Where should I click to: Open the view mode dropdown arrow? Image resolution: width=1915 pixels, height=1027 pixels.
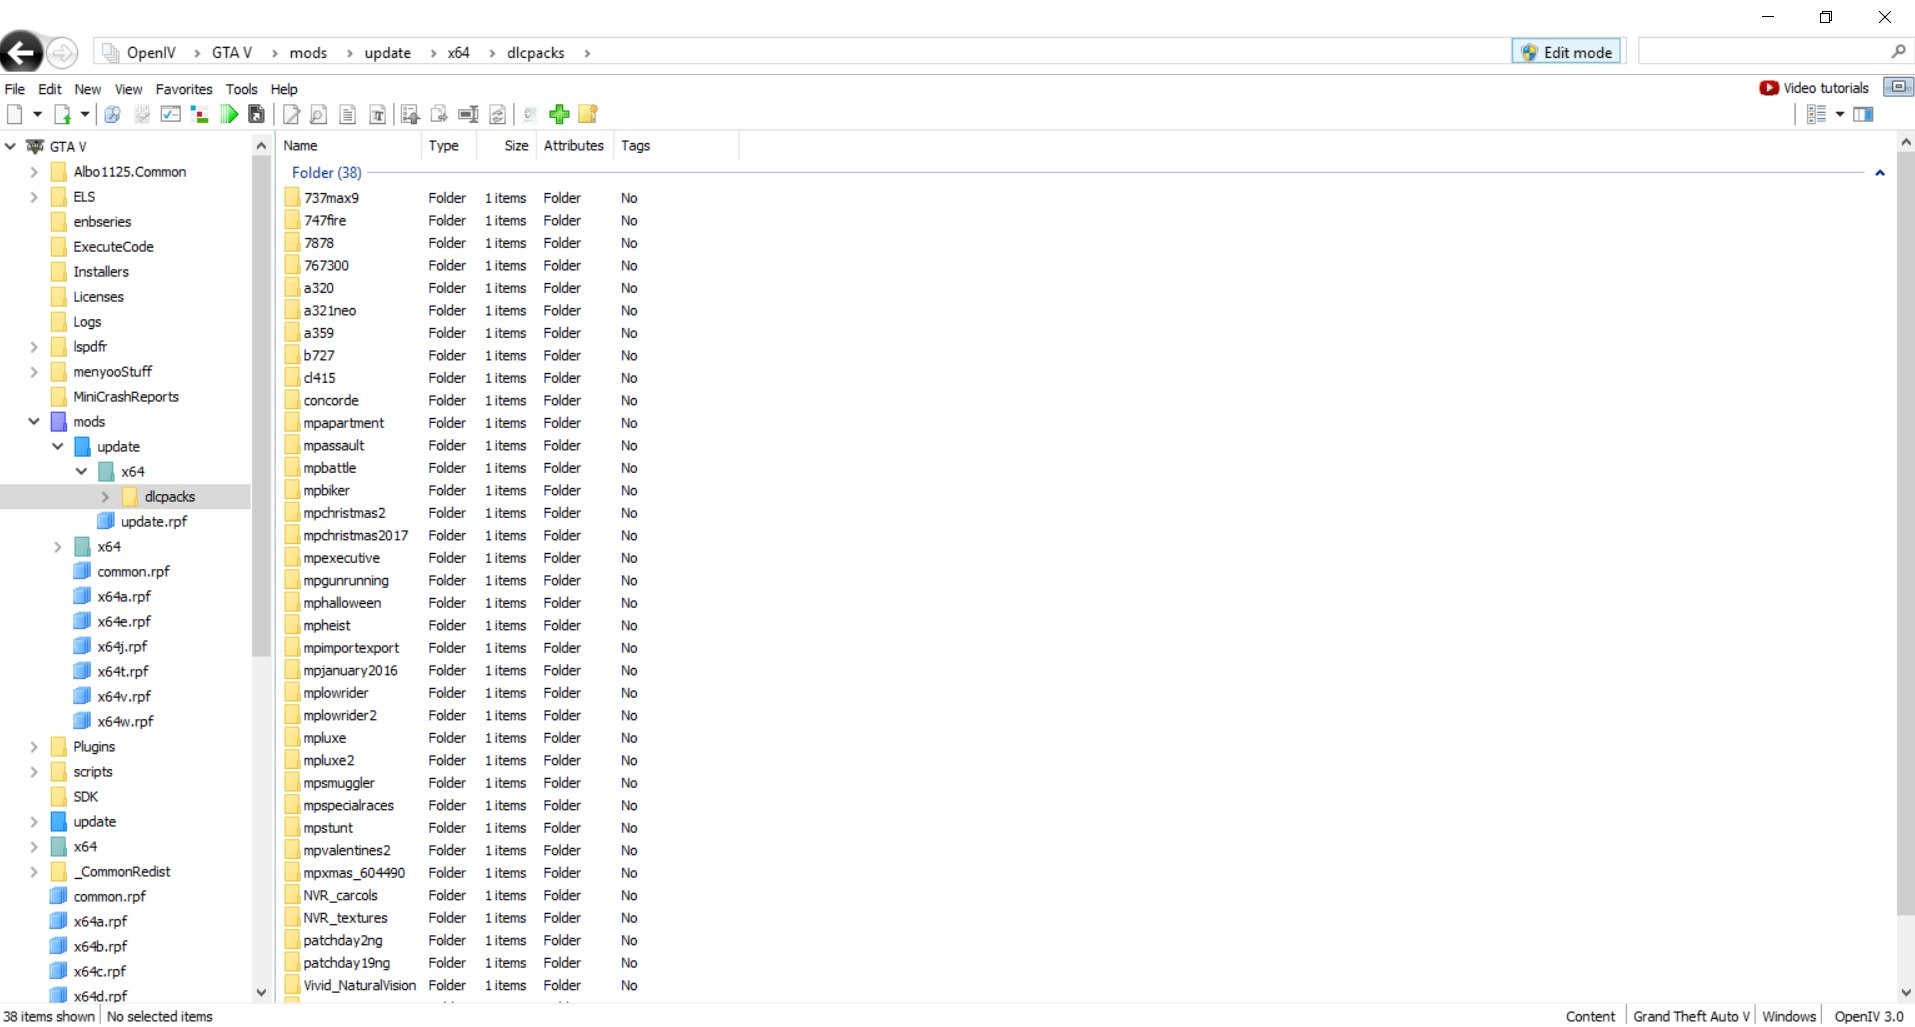[1840, 115]
